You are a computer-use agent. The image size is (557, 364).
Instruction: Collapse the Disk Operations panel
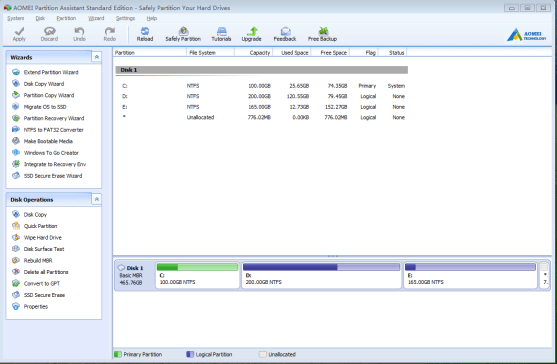(97, 200)
